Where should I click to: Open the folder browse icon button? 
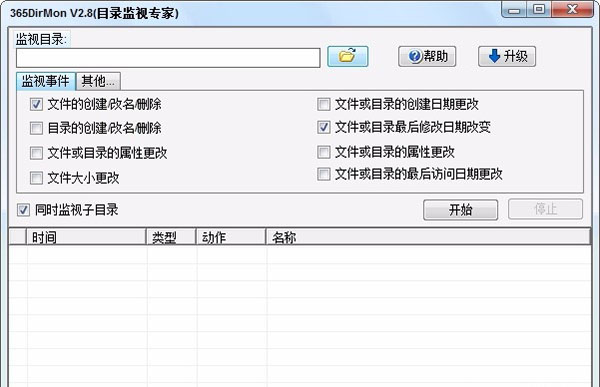(x=347, y=56)
